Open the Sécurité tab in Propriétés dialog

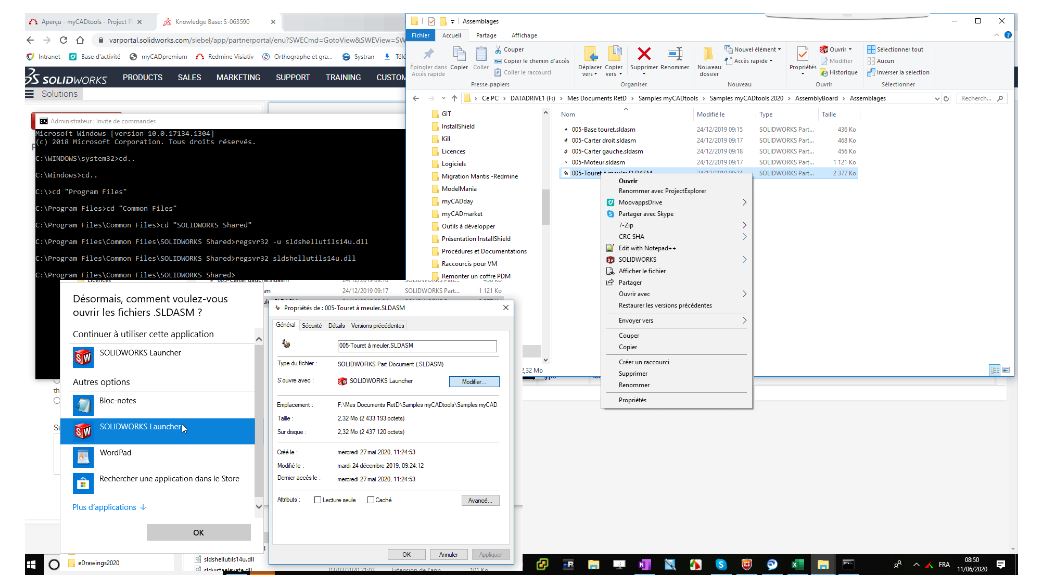click(312, 326)
